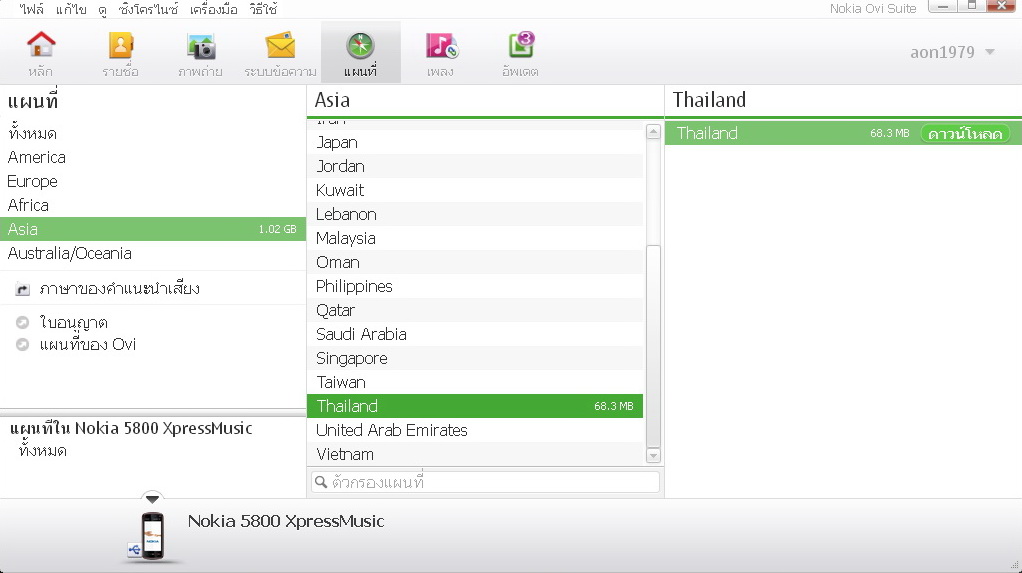
Task: Select the Asia region row
Action: point(153,229)
